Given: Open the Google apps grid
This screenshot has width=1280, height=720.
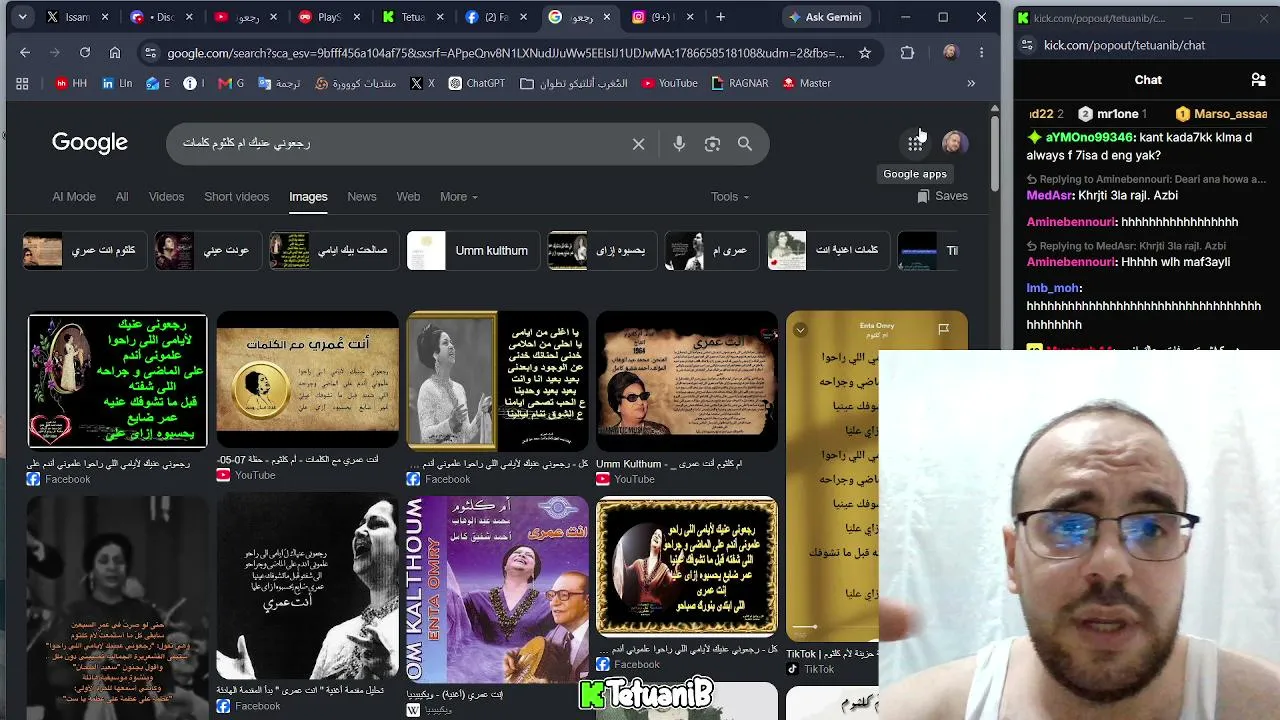Looking at the screenshot, I should (x=915, y=144).
